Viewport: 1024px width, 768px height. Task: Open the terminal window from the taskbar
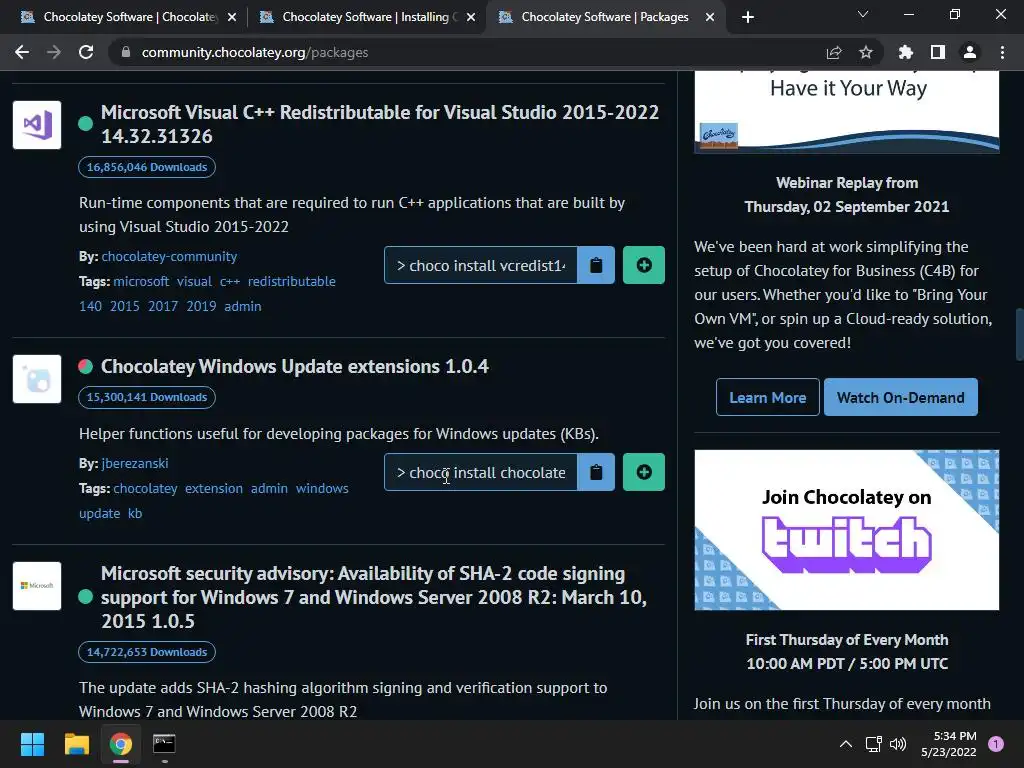164,744
